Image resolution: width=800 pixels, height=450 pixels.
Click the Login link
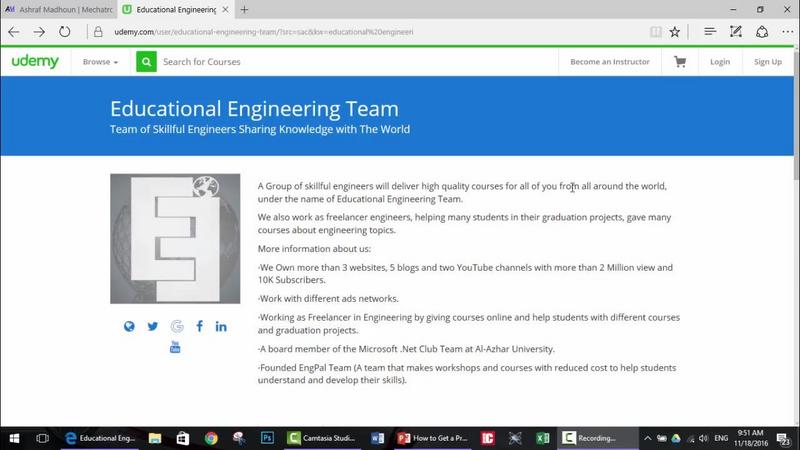click(x=720, y=62)
